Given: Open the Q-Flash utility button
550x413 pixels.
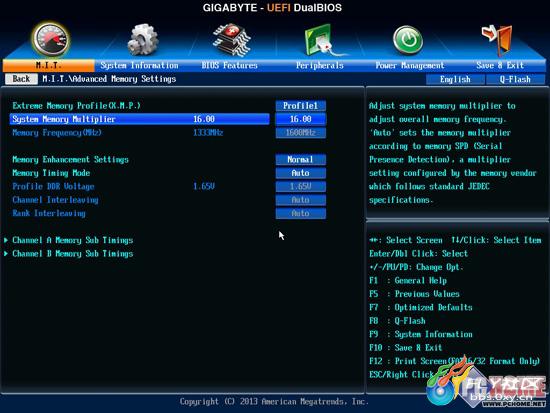Looking at the screenshot, I should [x=515, y=79].
